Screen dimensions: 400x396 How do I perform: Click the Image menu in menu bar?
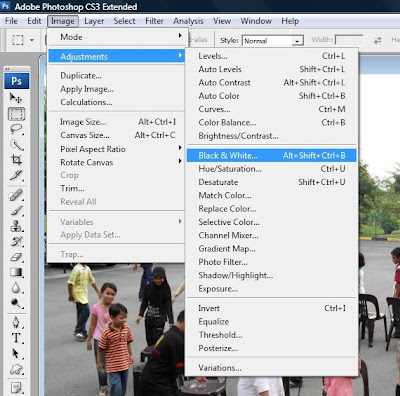pos(63,21)
